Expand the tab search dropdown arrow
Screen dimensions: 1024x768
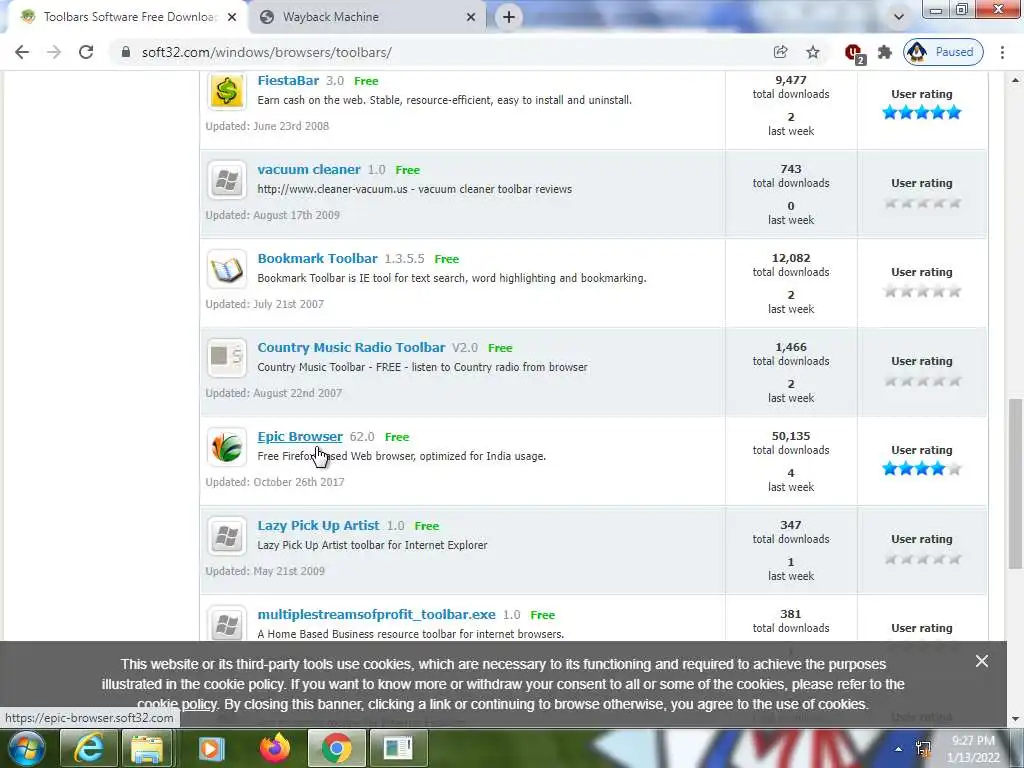(x=899, y=17)
